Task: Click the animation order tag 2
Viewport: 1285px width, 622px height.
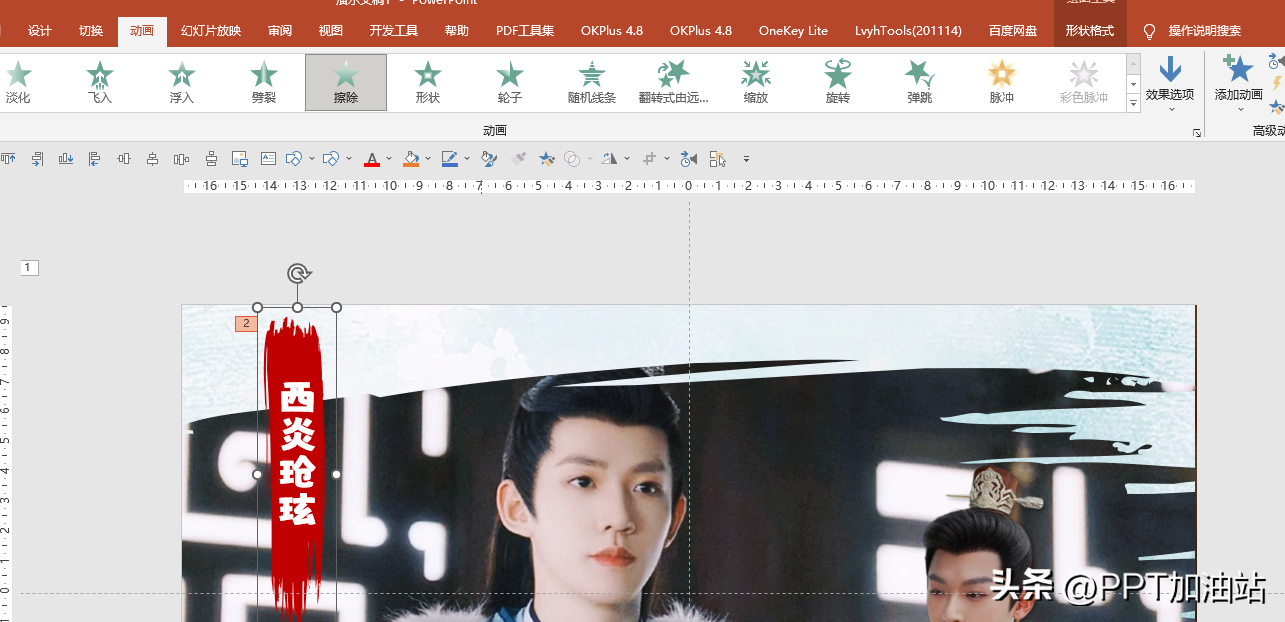Action: pos(246,324)
